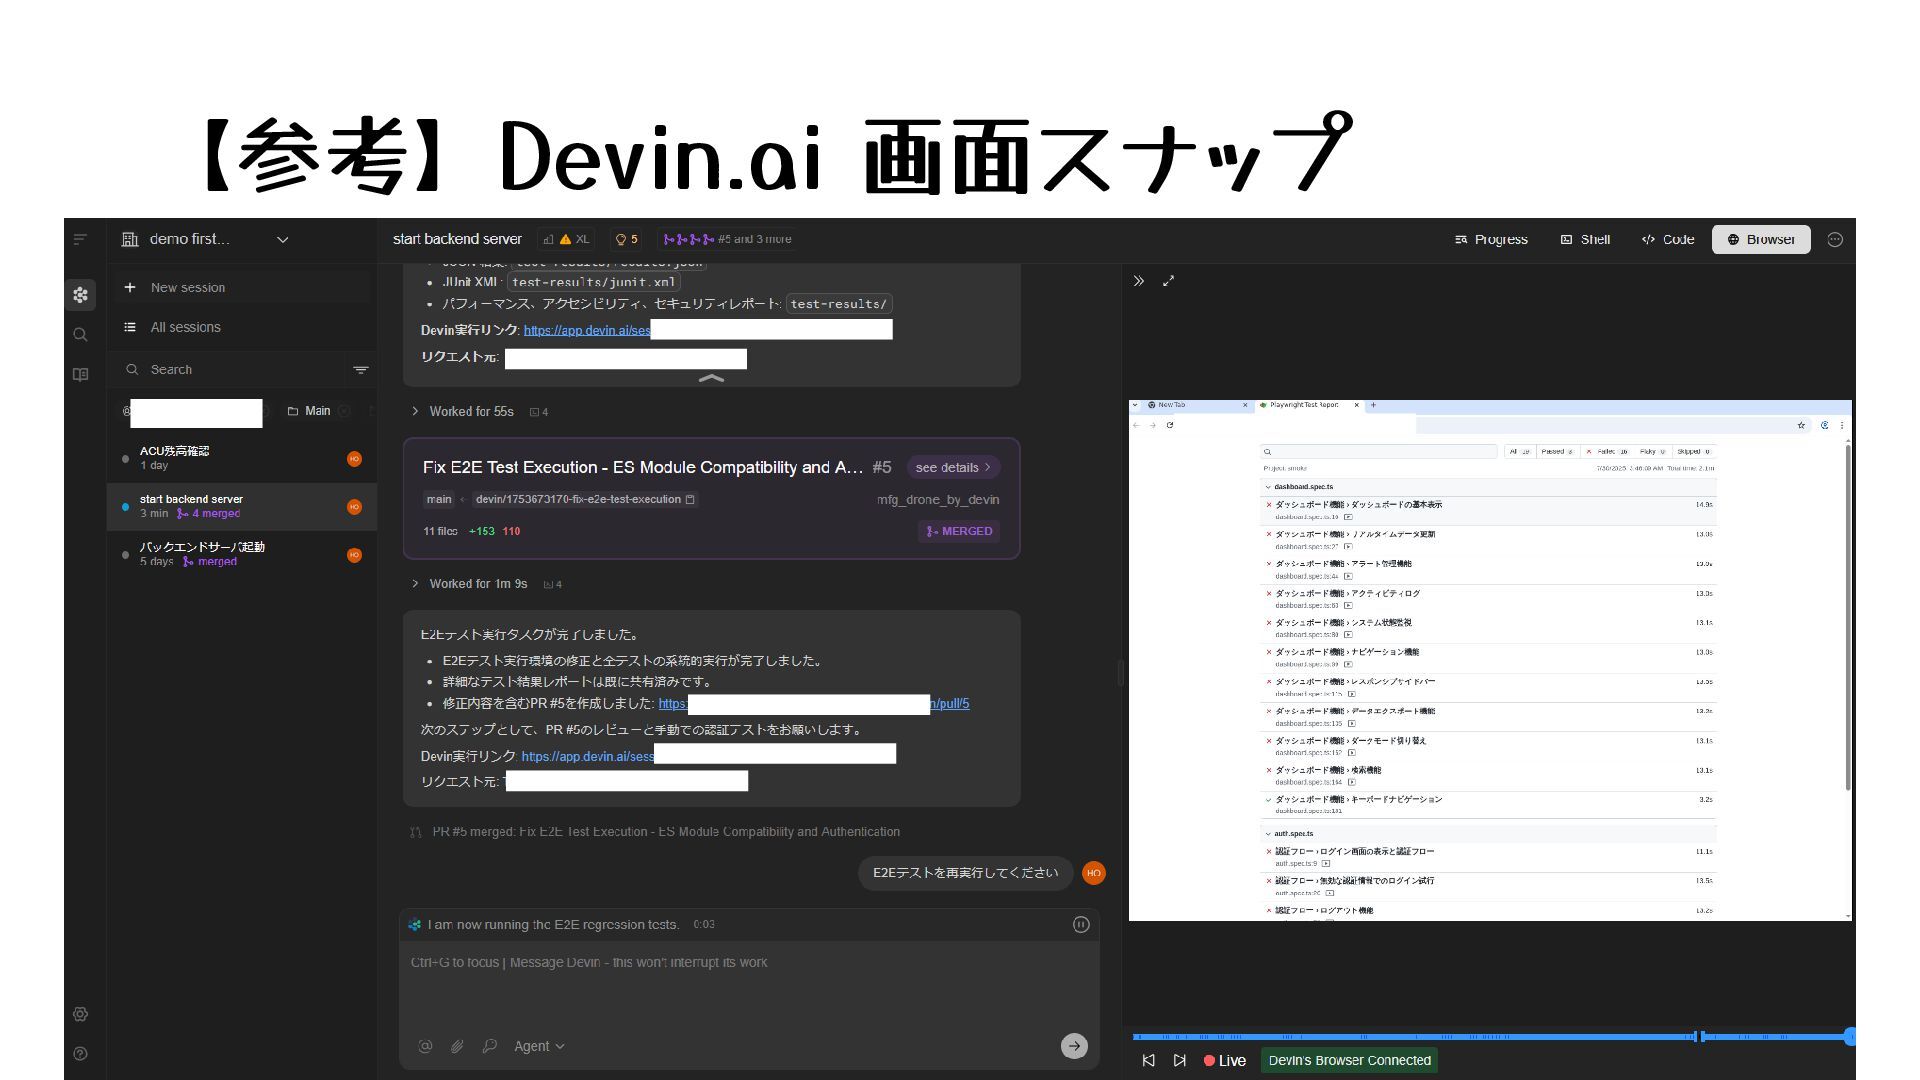
Task: Switch to the Browser tab
Action: pyautogui.click(x=1761, y=239)
